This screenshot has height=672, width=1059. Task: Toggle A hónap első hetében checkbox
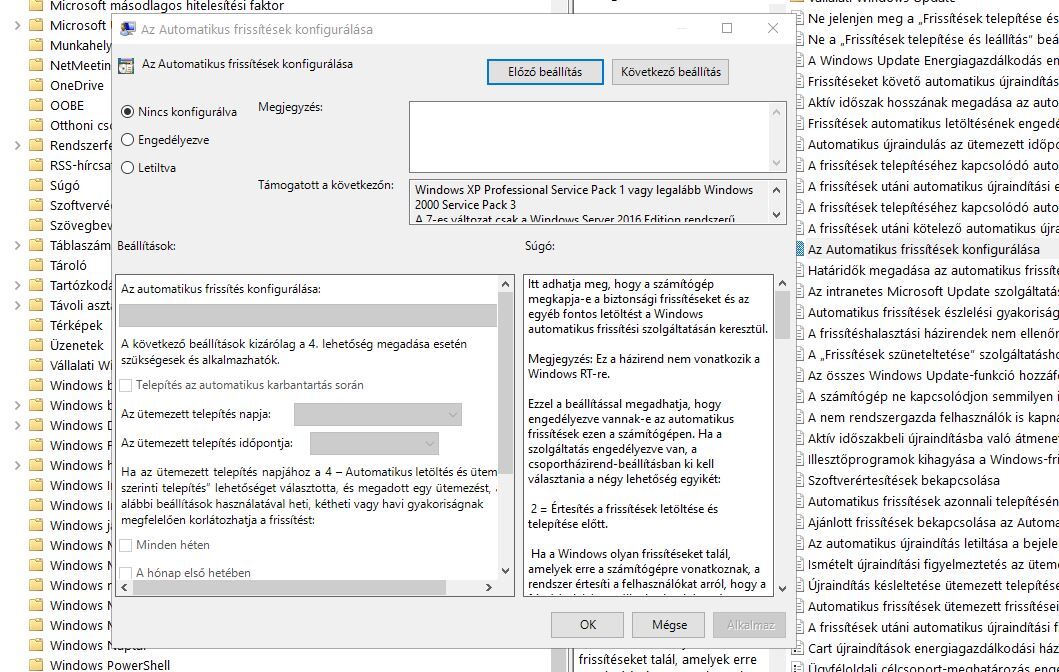126,573
